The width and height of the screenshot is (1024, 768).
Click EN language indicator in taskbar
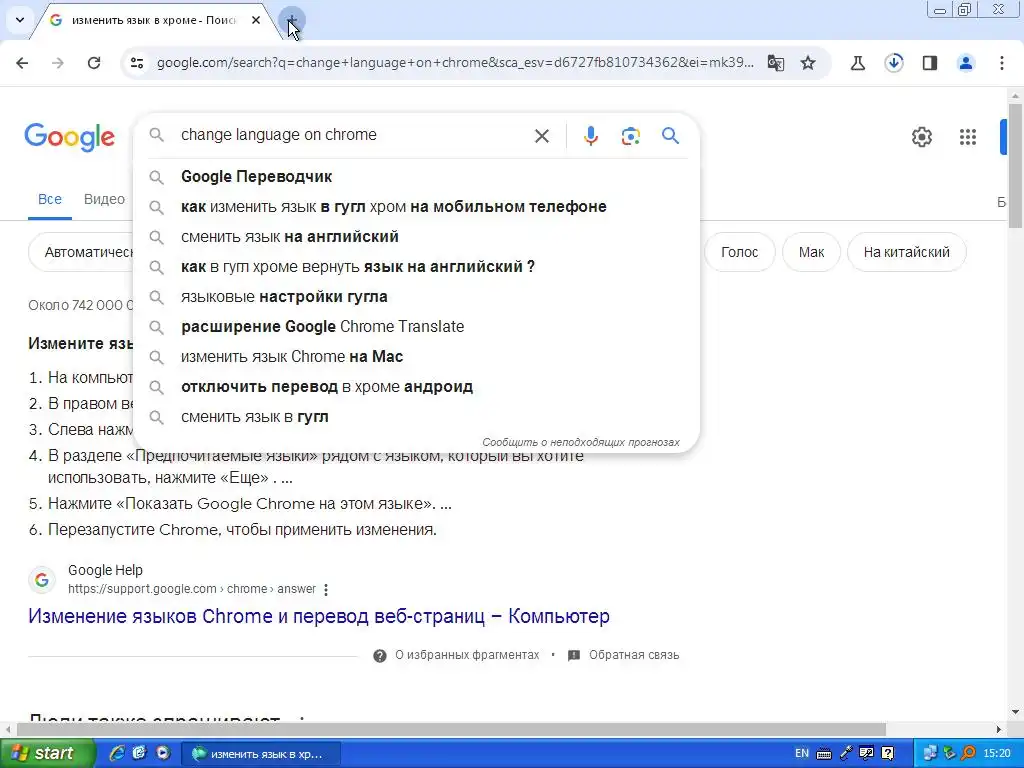802,753
